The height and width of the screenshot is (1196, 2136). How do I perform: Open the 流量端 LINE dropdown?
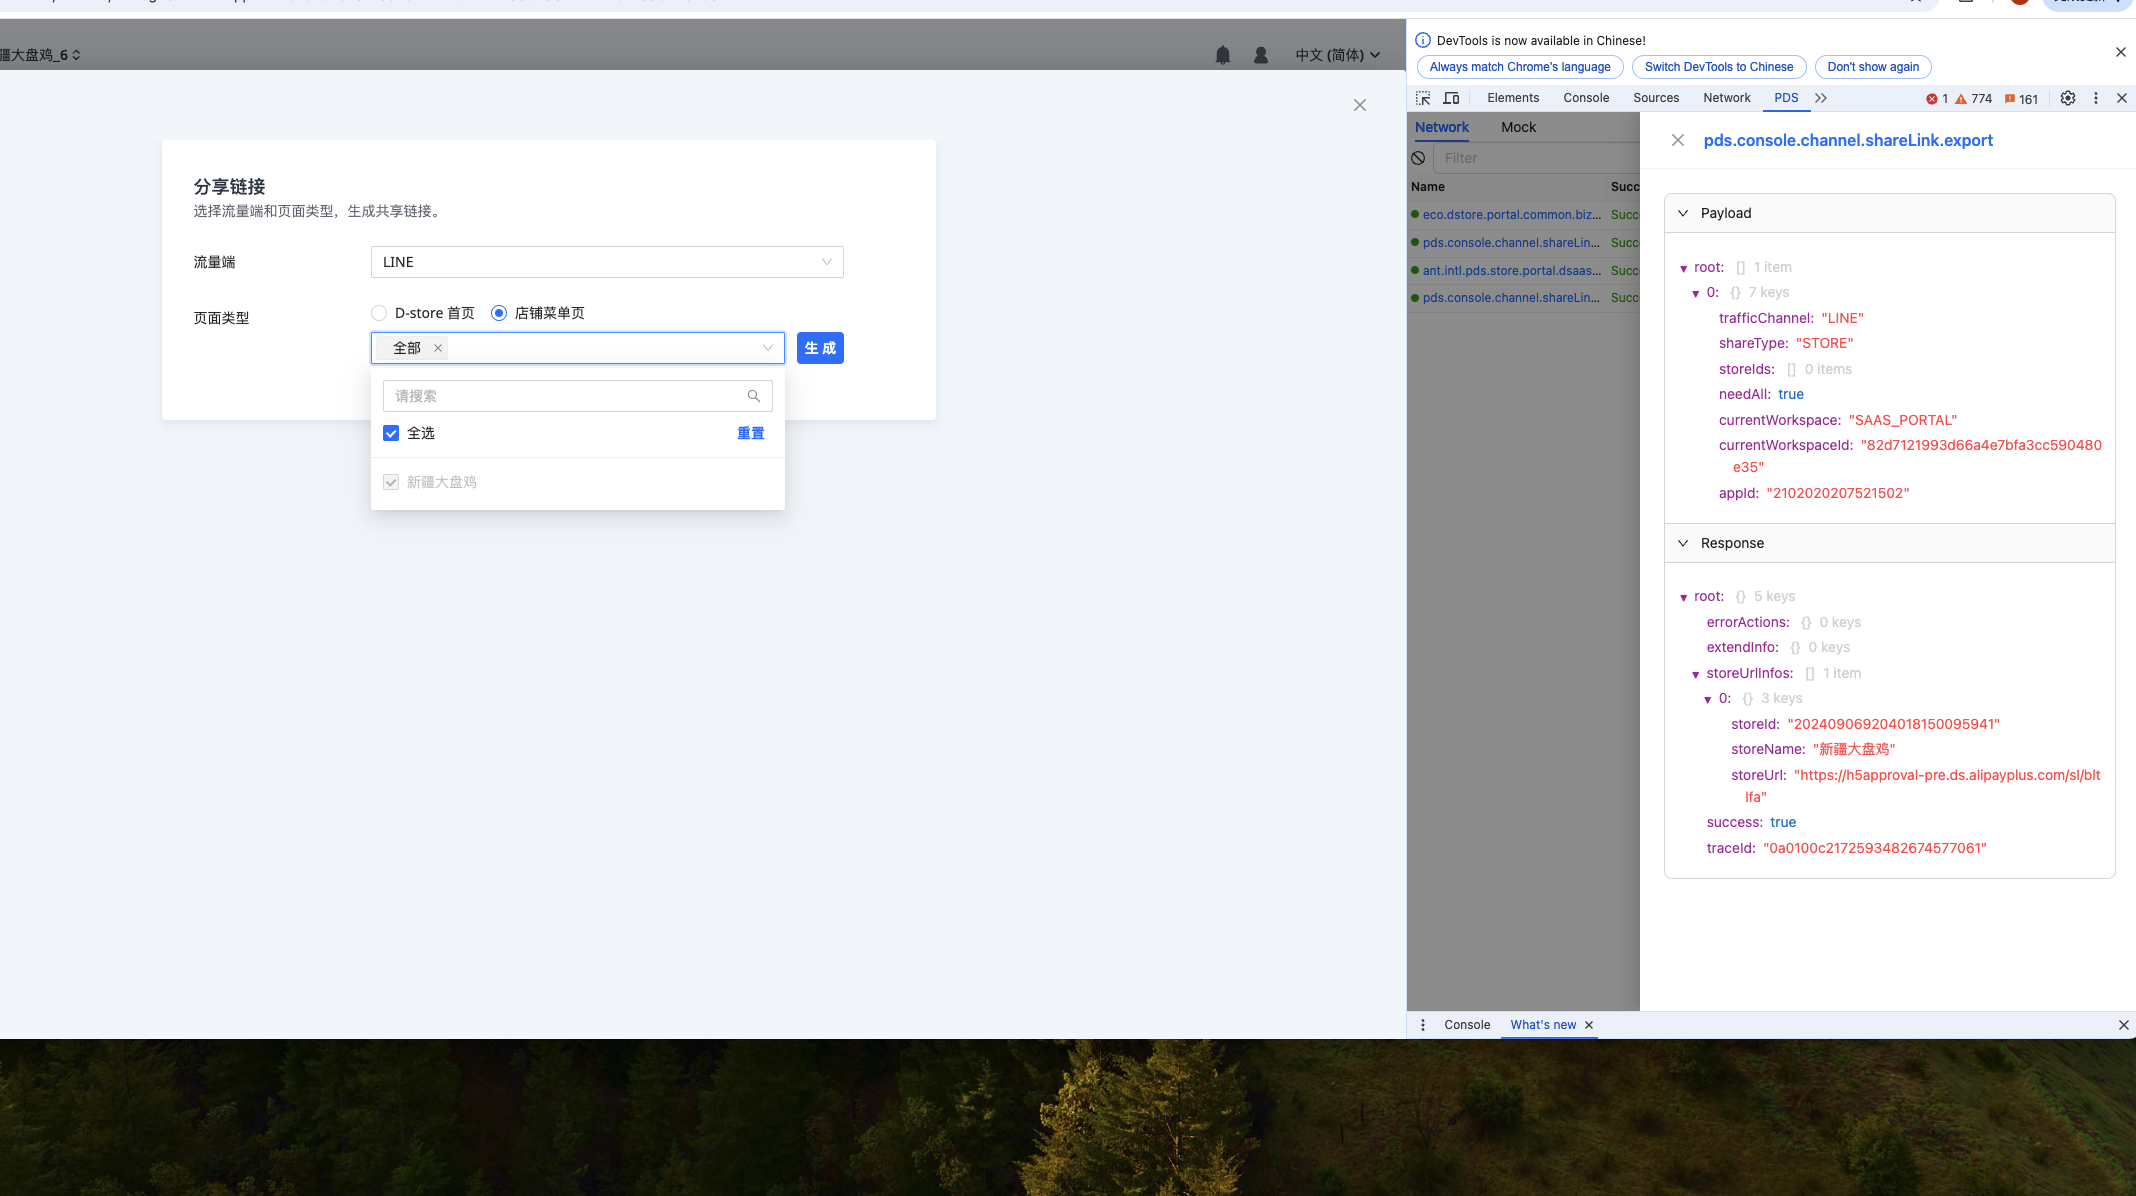pos(606,262)
